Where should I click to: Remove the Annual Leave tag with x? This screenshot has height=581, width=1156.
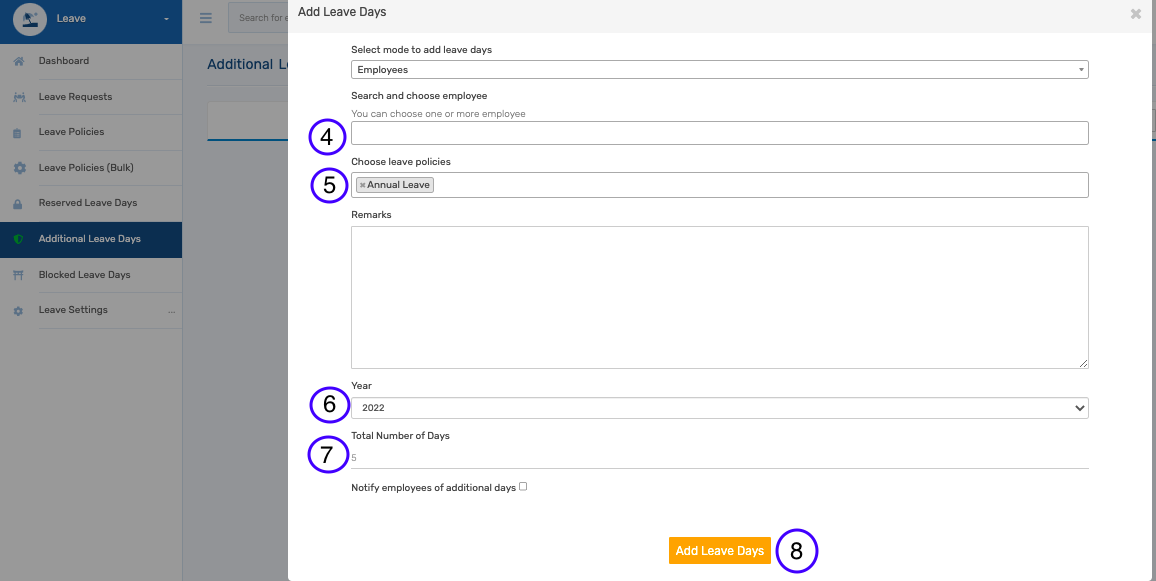(x=362, y=185)
